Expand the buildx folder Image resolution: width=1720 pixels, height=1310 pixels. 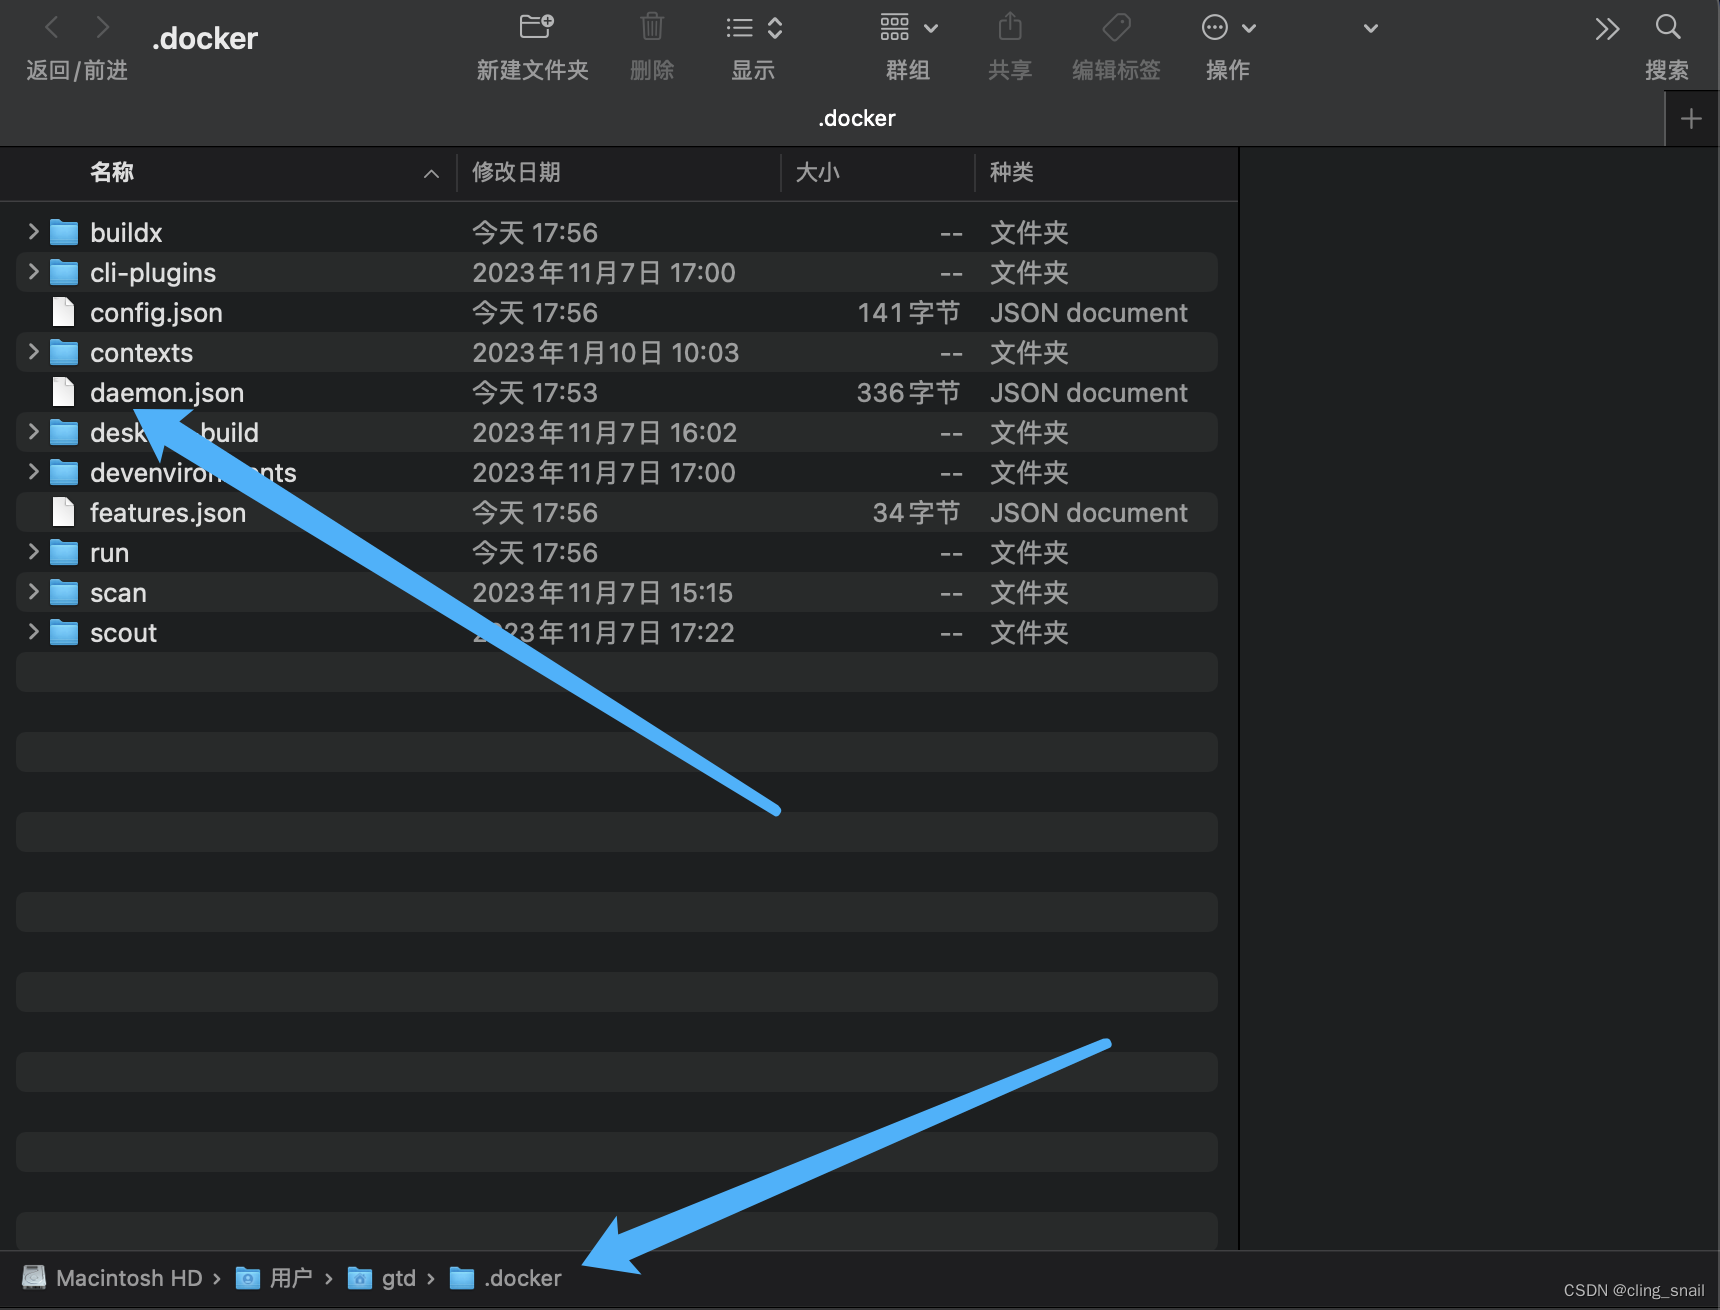32,232
